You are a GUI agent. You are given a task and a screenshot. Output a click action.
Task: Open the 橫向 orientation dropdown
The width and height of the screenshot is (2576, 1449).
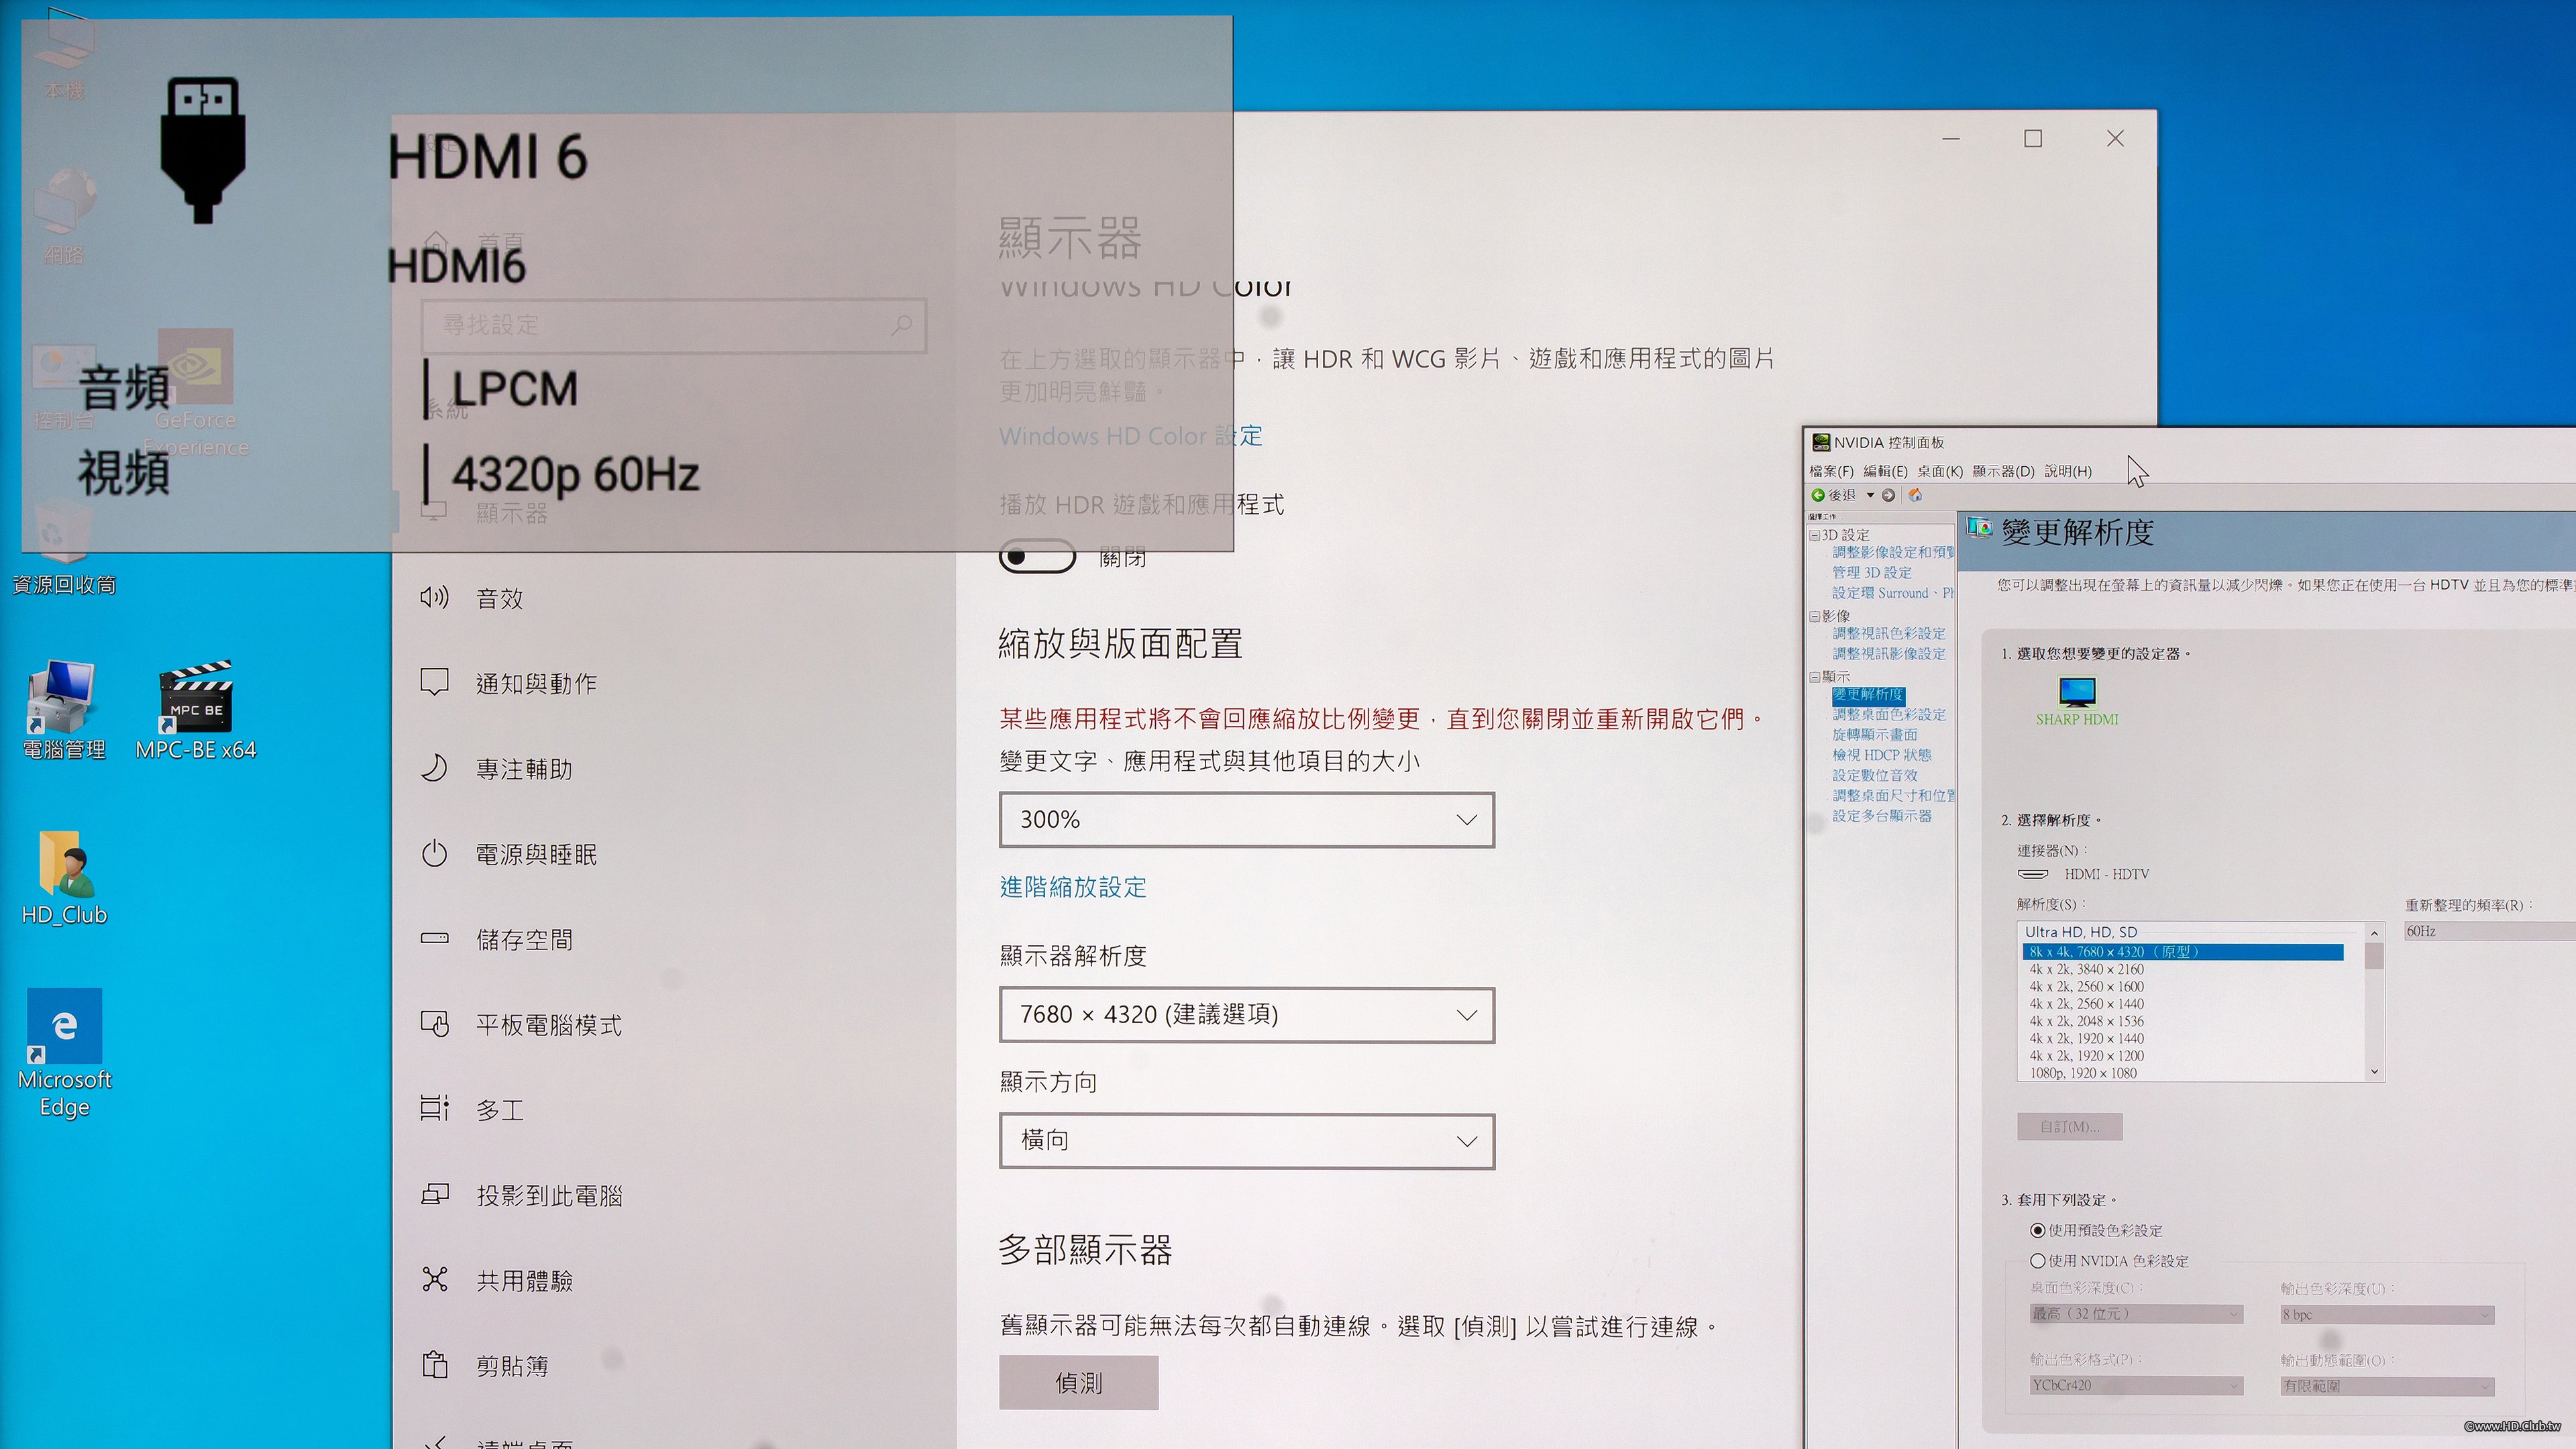pyautogui.click(x=1247, y=1141)
